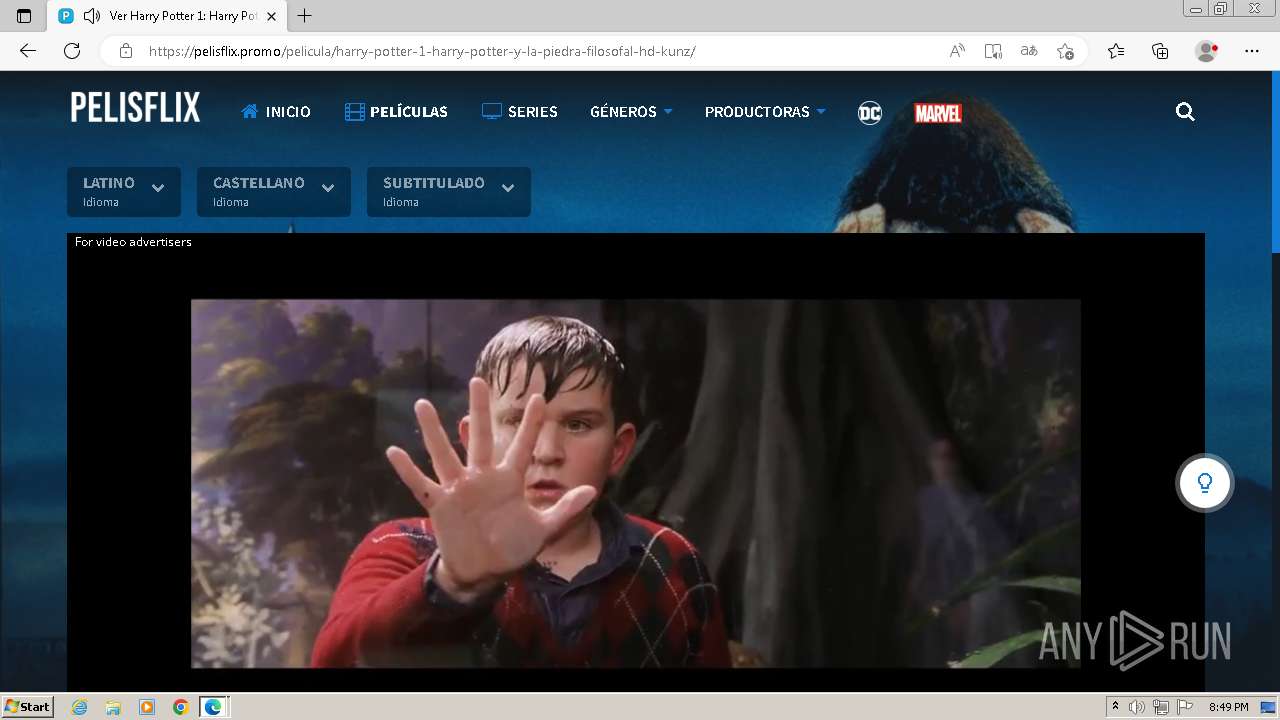Screen dimensions: 1280x720
Task: Show desktop via tray button
Action: pos(1268,707)
